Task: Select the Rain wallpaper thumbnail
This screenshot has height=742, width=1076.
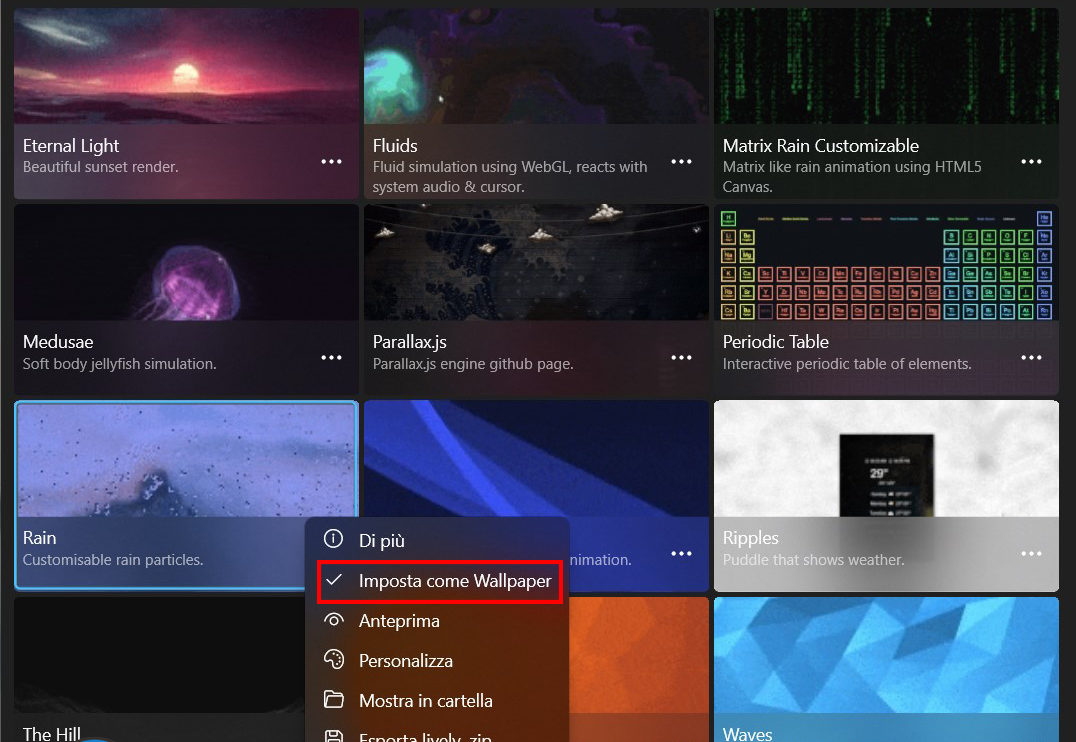Action: pyautogui.click(x=186, y=459)
